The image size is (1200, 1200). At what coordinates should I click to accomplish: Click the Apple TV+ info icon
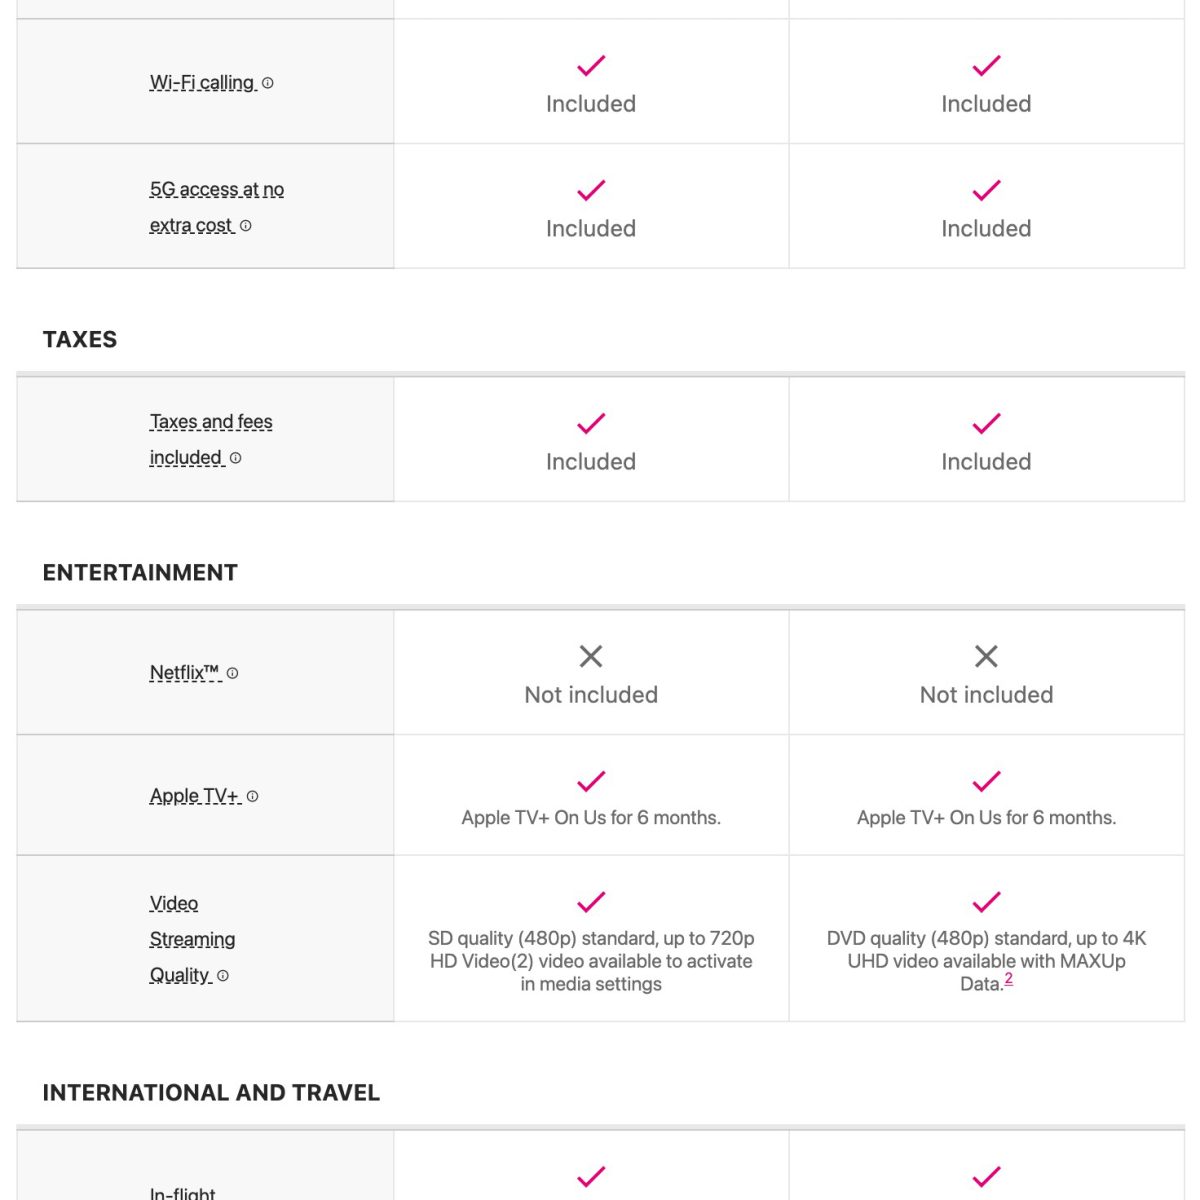(253, 797)
